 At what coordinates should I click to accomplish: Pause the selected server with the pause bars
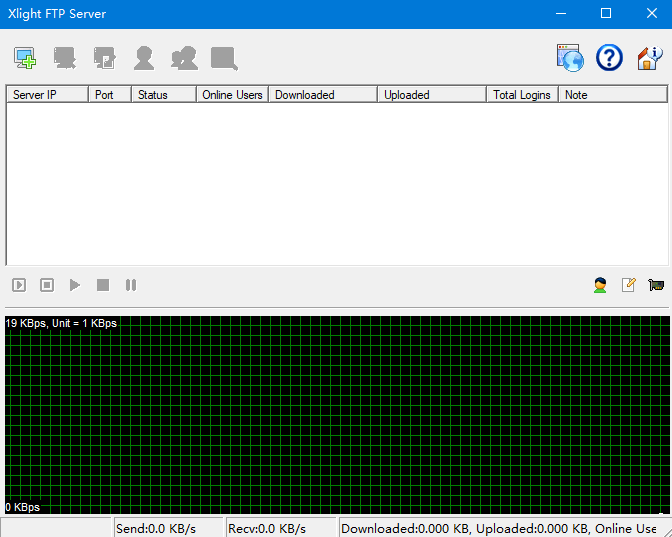pyautogui.click(x=131, y=285)
